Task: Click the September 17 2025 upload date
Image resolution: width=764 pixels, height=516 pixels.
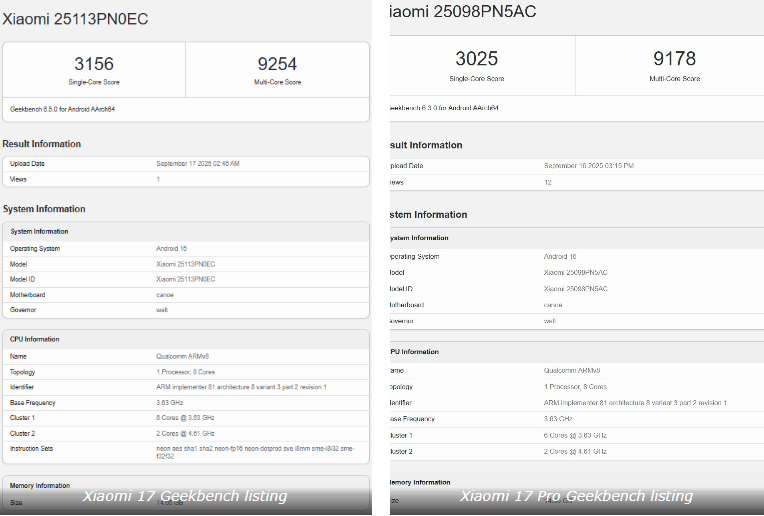Action: (x=198, y=163)
